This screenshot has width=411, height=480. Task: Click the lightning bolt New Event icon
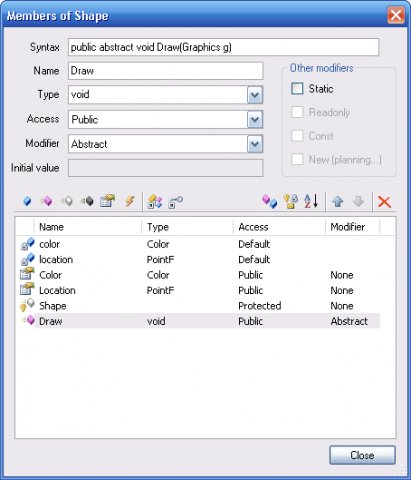[x=130, y=201]
